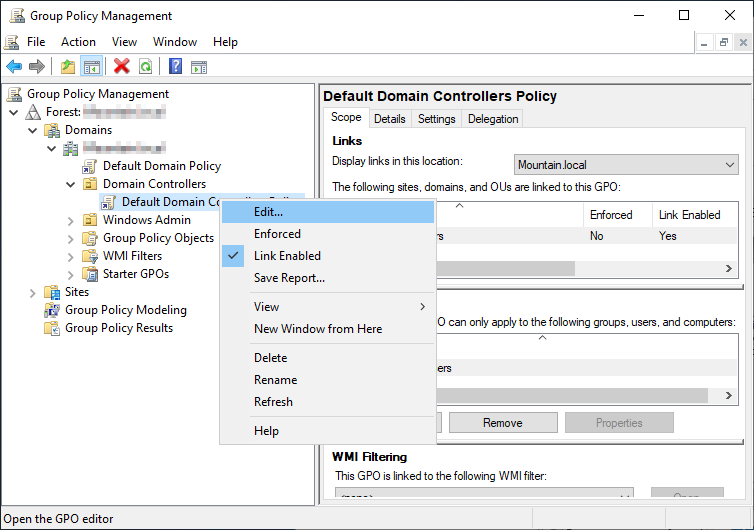The width and height of the screenshot is (754, 530).
Task: Switch to the Delegation tab
Action: [x=493, y=119]
